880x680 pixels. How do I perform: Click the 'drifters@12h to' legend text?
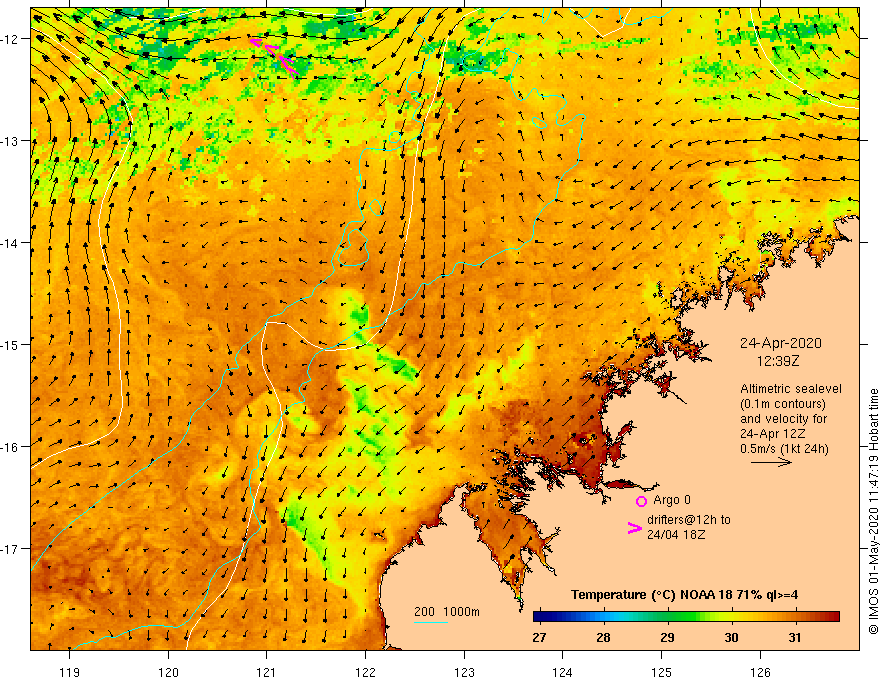(689, 520)
